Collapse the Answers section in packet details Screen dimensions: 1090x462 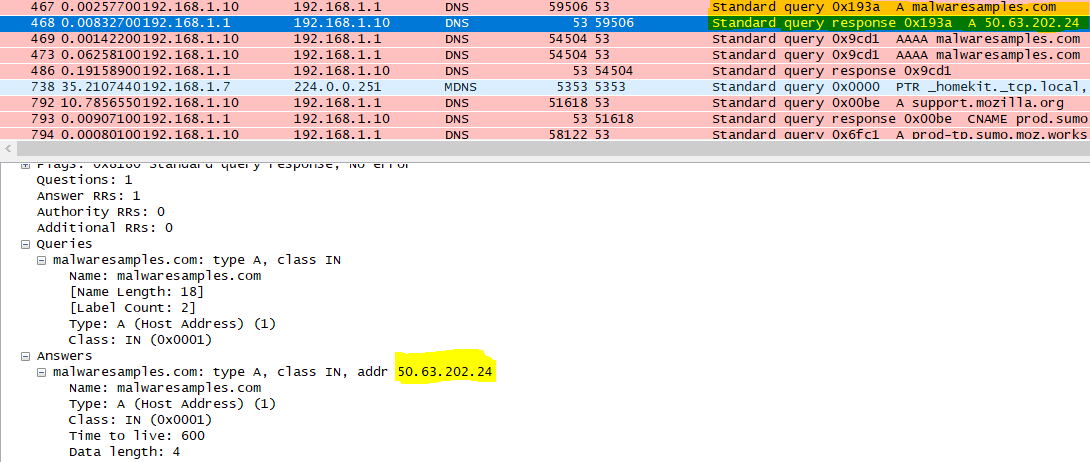tap(26, 356)
